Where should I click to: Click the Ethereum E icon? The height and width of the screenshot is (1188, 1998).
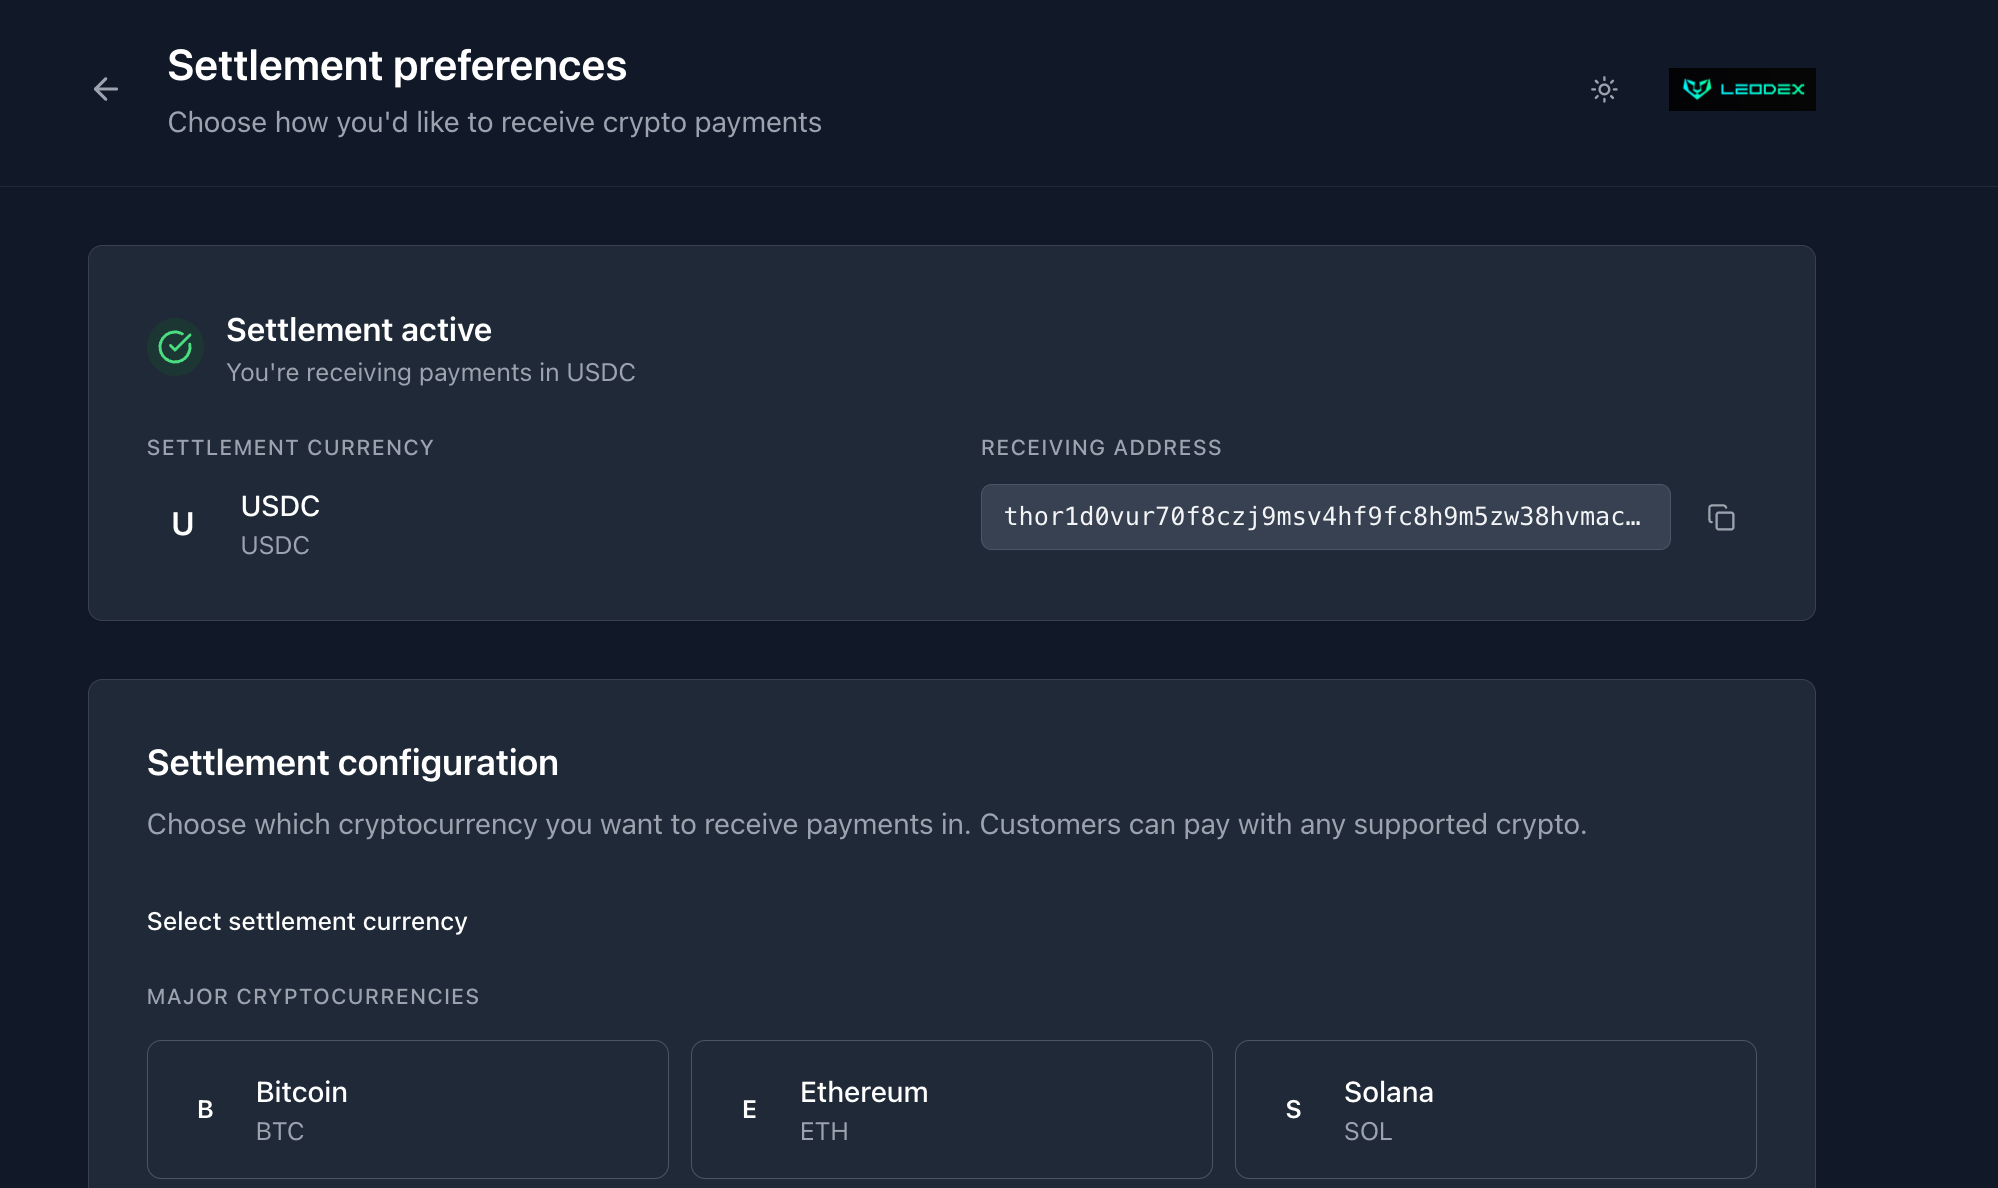749,1109
